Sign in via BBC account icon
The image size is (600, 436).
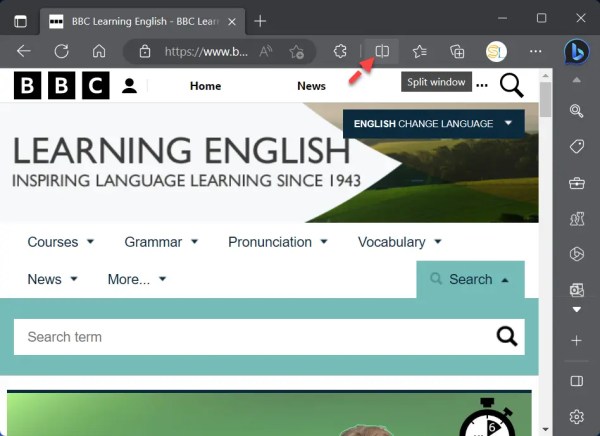click(x=129, y=86)
